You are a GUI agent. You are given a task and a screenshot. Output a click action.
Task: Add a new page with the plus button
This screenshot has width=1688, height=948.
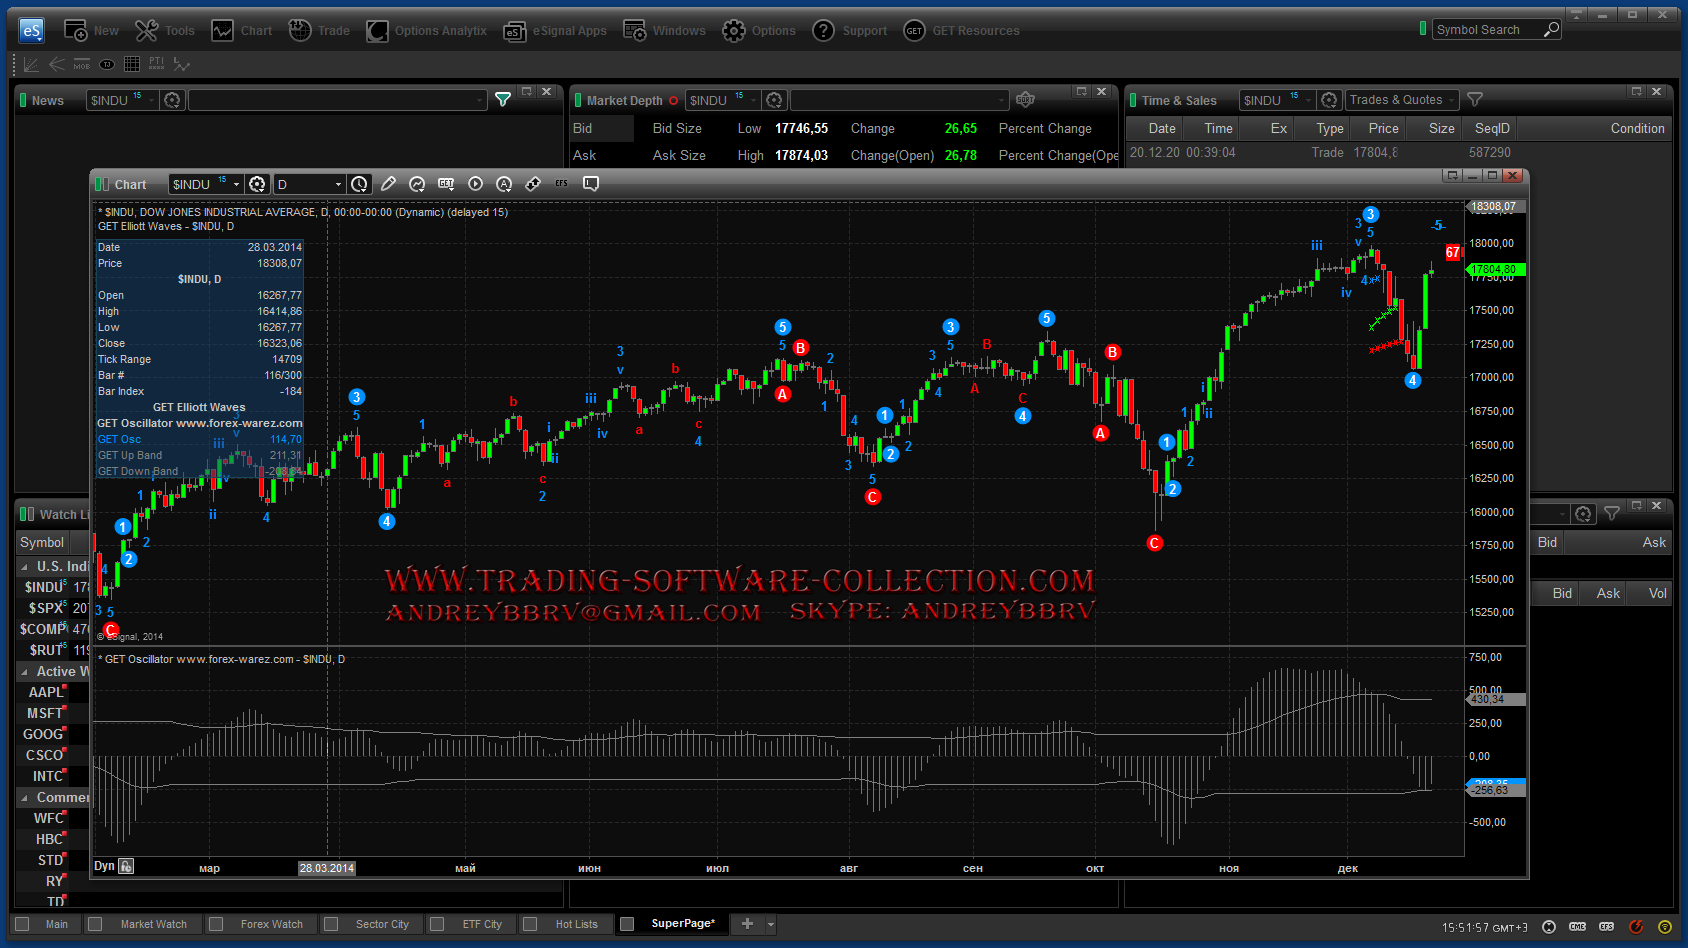click(747, 924)
